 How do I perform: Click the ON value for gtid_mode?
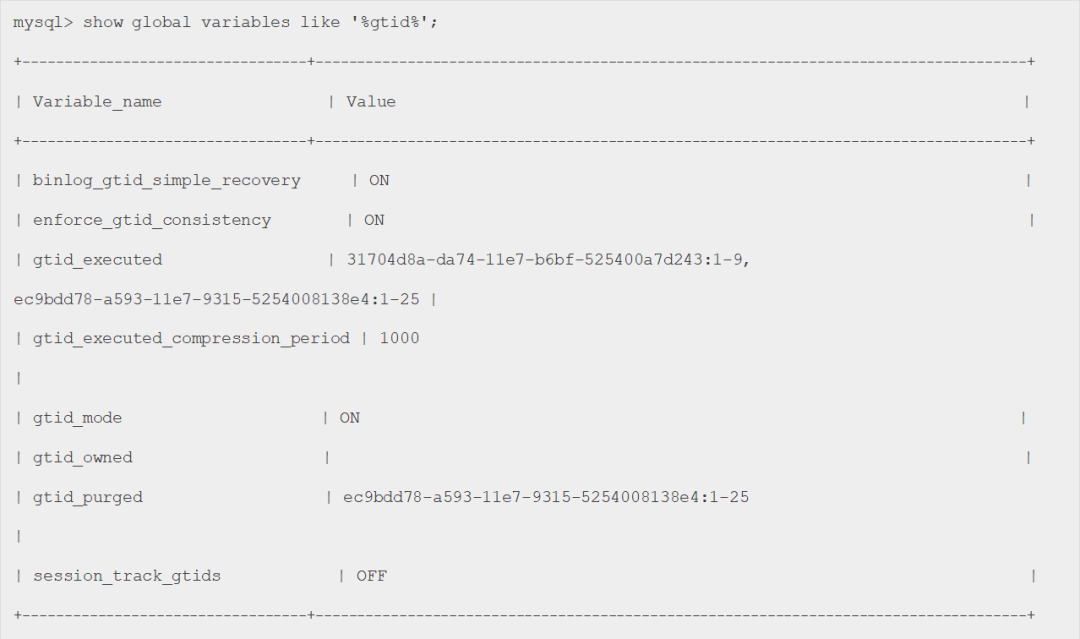349,417
